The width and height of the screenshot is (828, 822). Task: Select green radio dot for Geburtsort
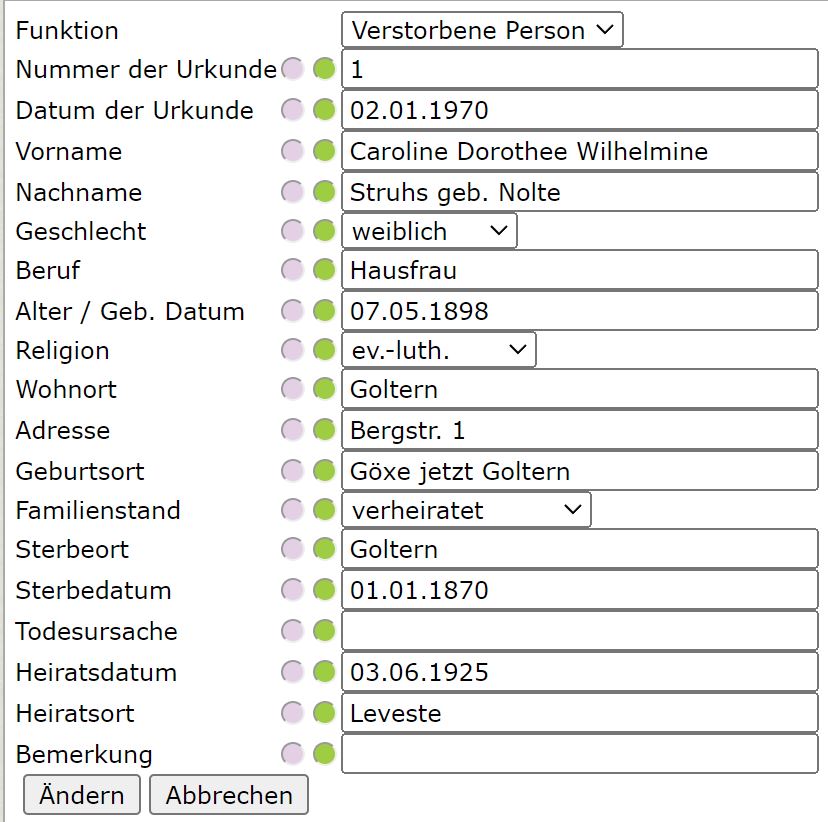tap(324, 470)
